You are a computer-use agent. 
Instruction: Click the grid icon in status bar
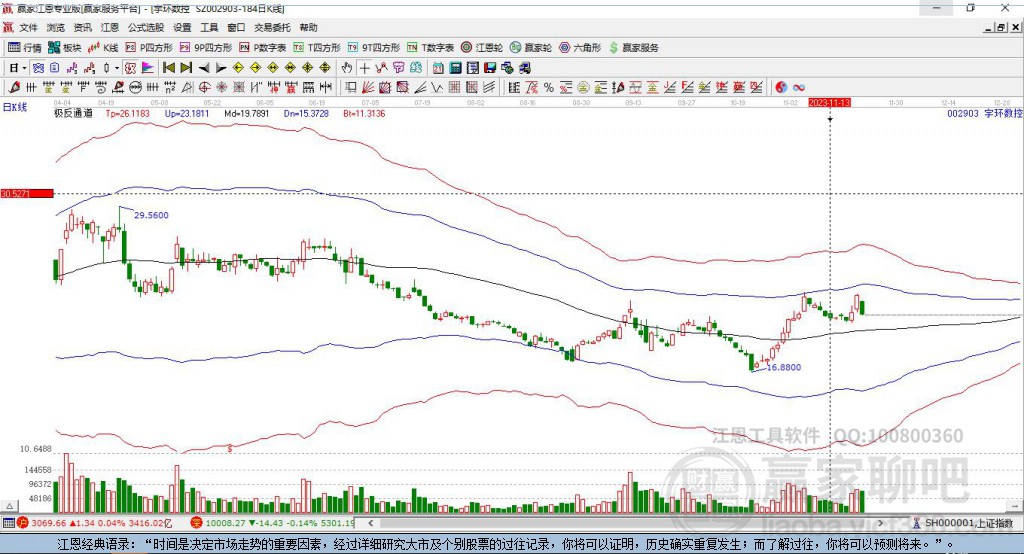tap(8, 523)
